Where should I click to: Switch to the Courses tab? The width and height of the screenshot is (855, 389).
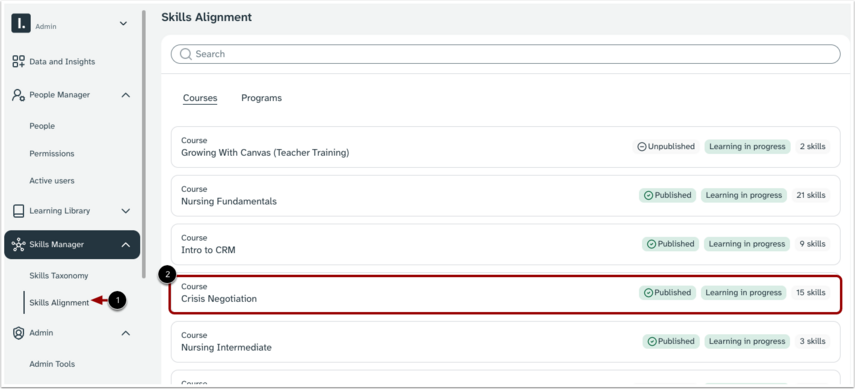(200, 98)
